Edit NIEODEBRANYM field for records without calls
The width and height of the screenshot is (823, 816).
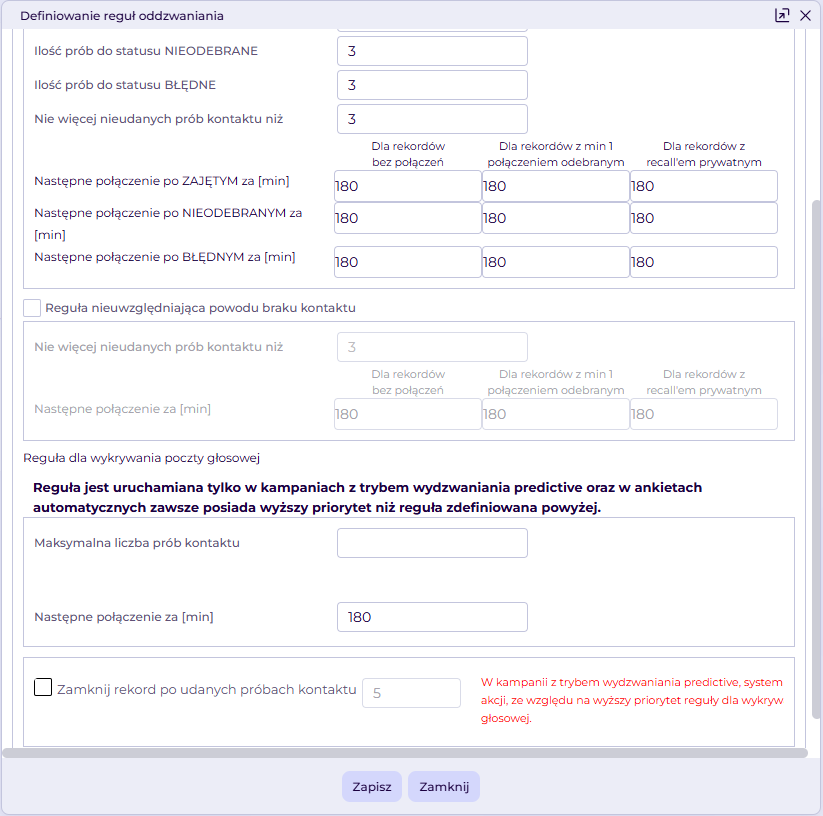(x=408, y=218)
